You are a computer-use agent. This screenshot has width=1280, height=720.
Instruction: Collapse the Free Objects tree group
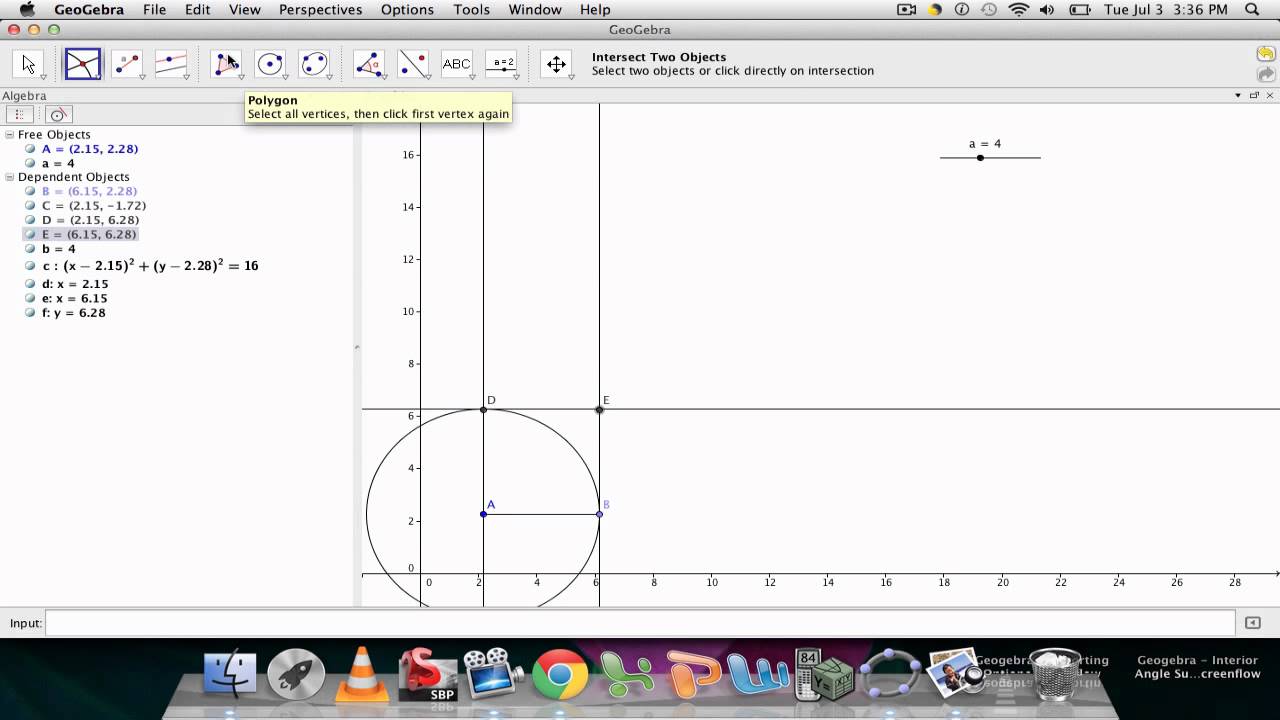click(x=10, y=134)
